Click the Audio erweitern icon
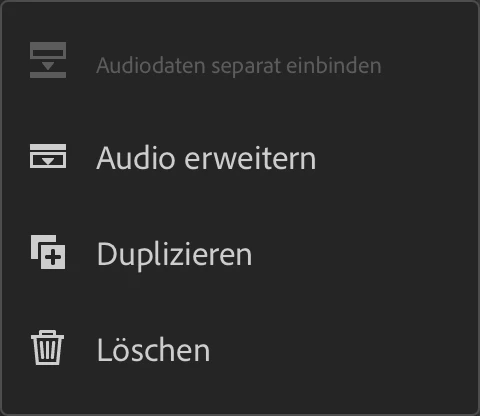Screen dimensions: 480x416 (48, 156)
